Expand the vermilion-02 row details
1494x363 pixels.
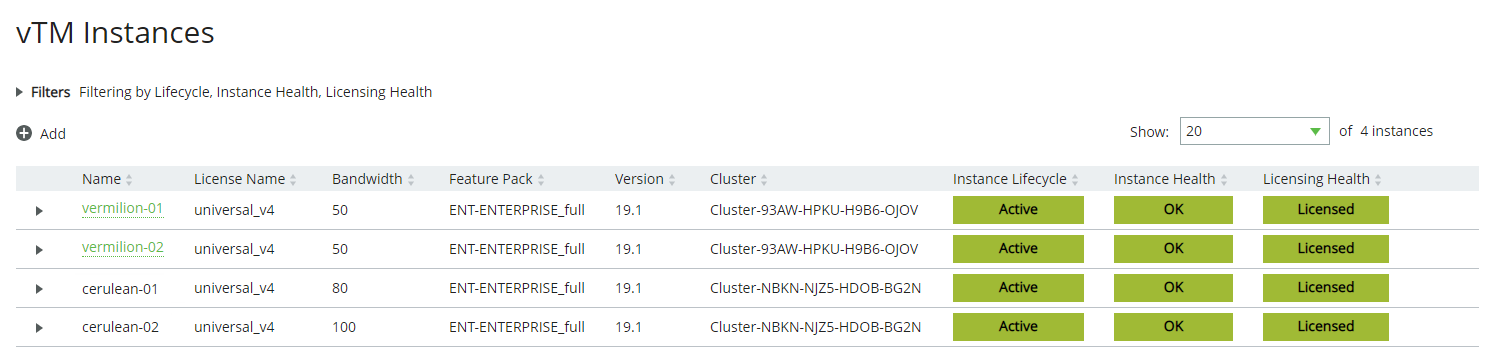pos(39,249)
